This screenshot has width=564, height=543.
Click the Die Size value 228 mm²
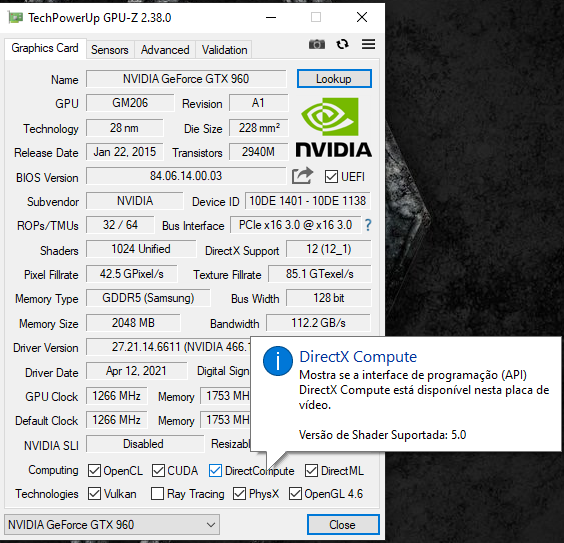[x=259, y=128]
